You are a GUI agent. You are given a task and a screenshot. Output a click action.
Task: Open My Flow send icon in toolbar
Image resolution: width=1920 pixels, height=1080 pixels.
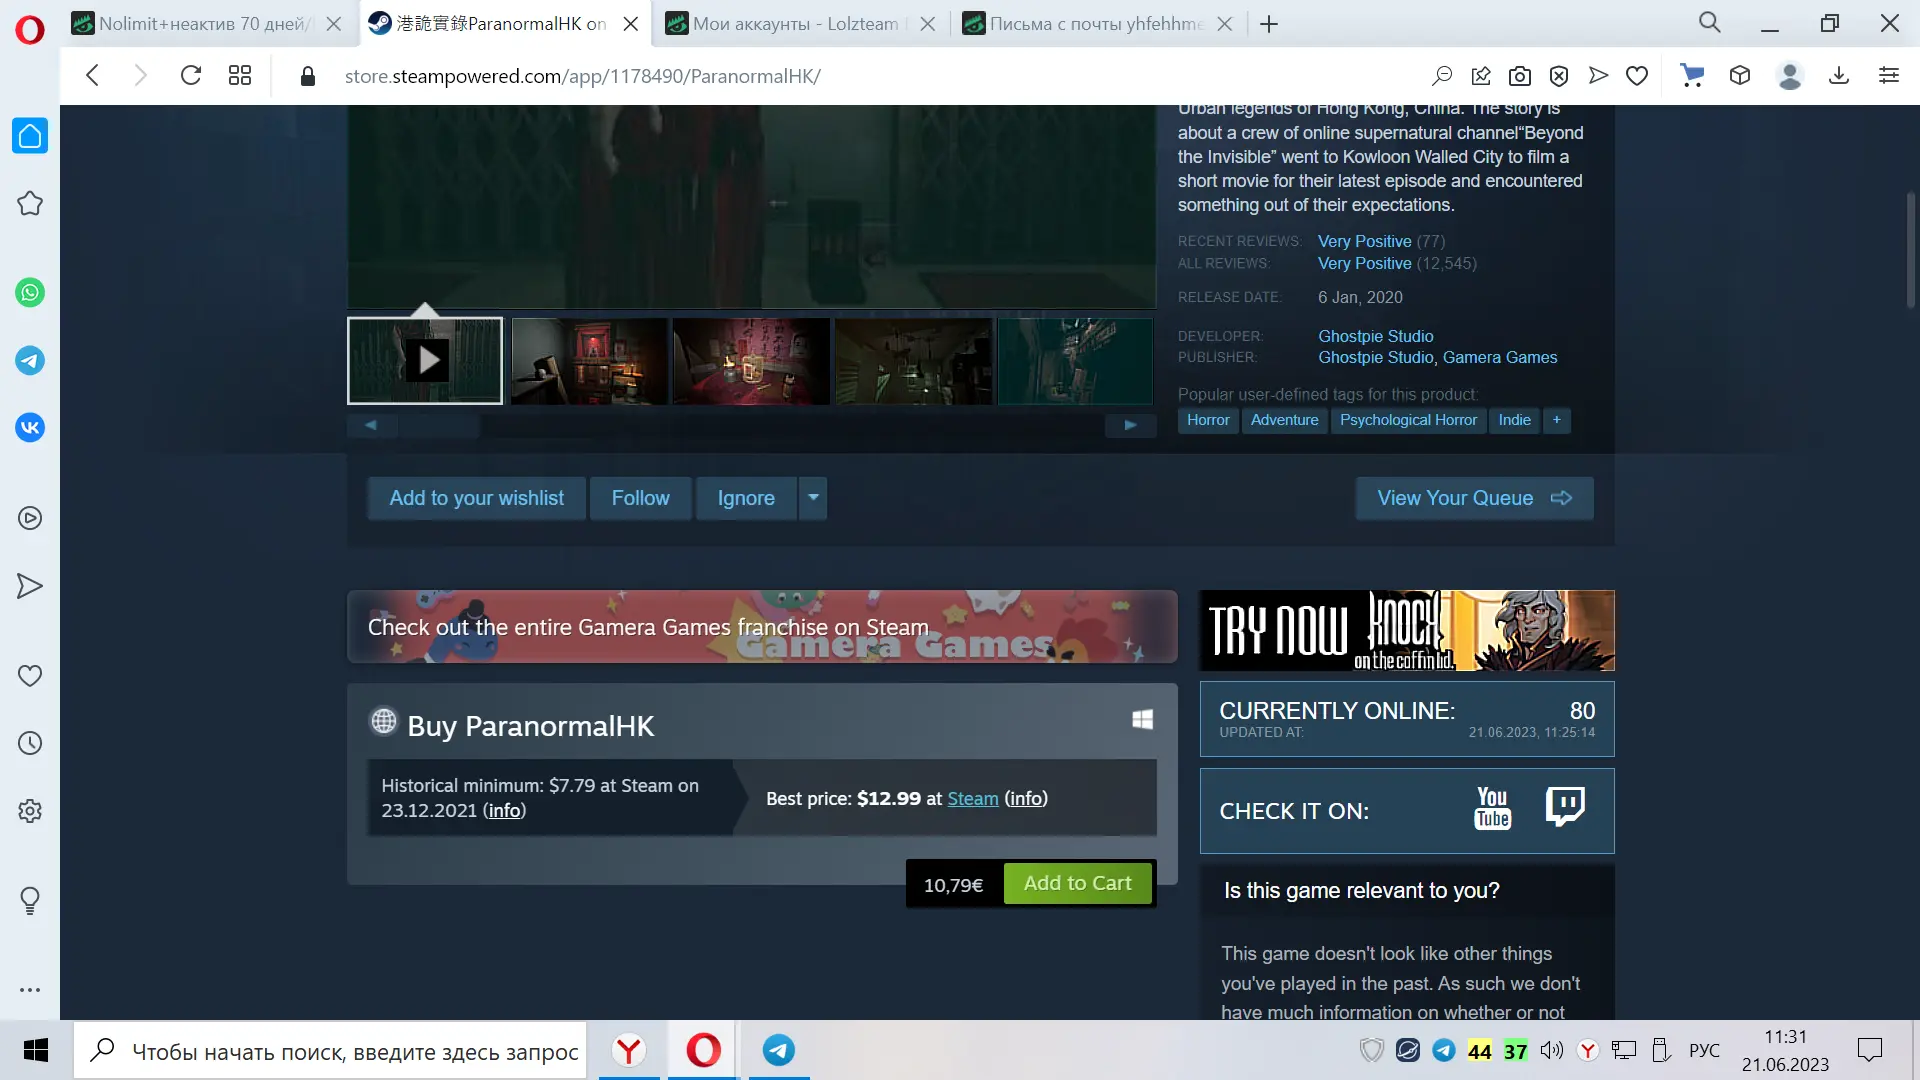tap(1598, 76)
